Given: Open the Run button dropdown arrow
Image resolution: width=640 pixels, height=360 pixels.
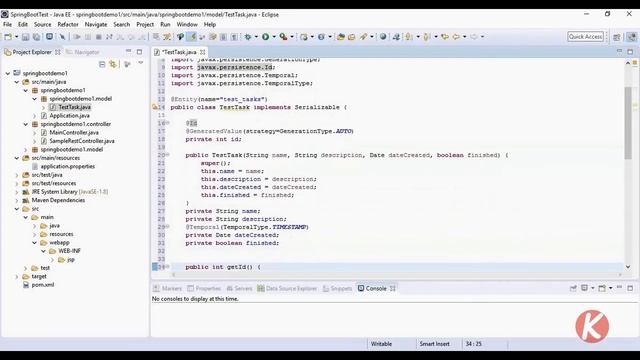Looking at the screenshot, I should point(274,37).
